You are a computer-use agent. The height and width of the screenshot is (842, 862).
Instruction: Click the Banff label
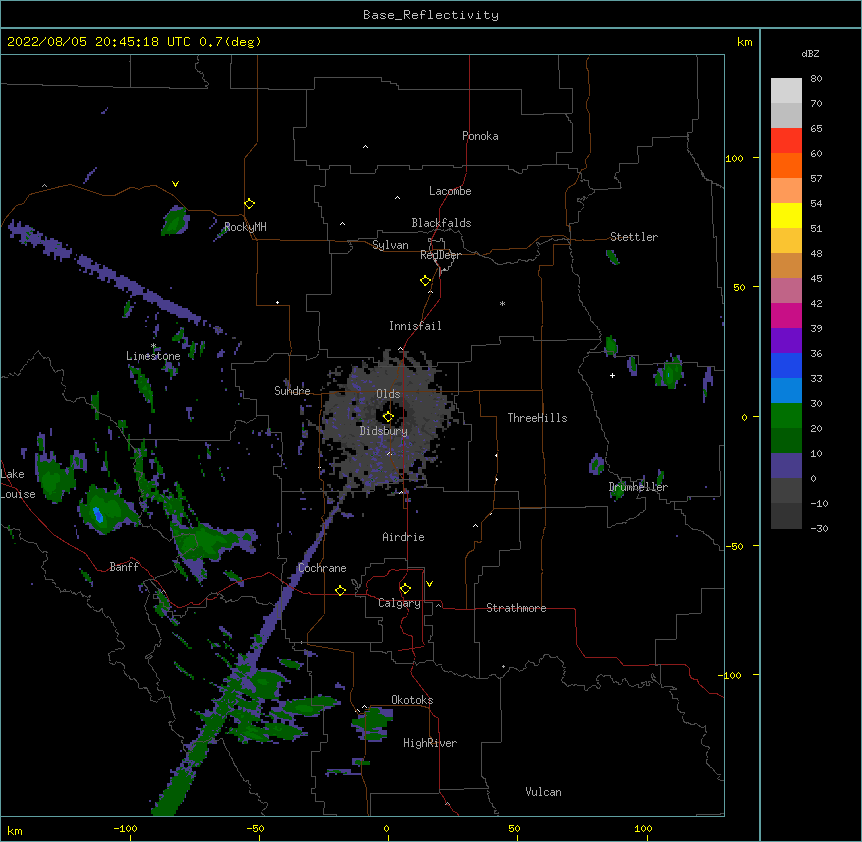124,567
